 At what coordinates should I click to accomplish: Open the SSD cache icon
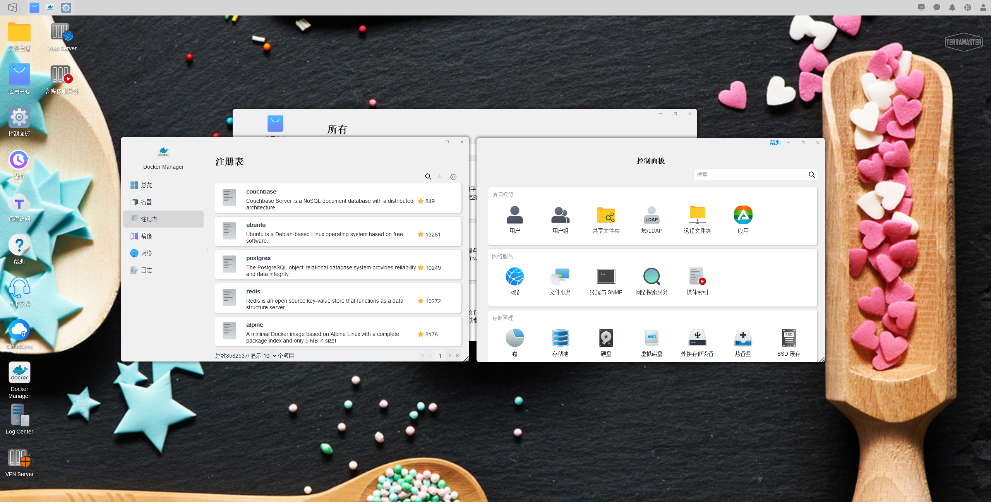point(788,338)
